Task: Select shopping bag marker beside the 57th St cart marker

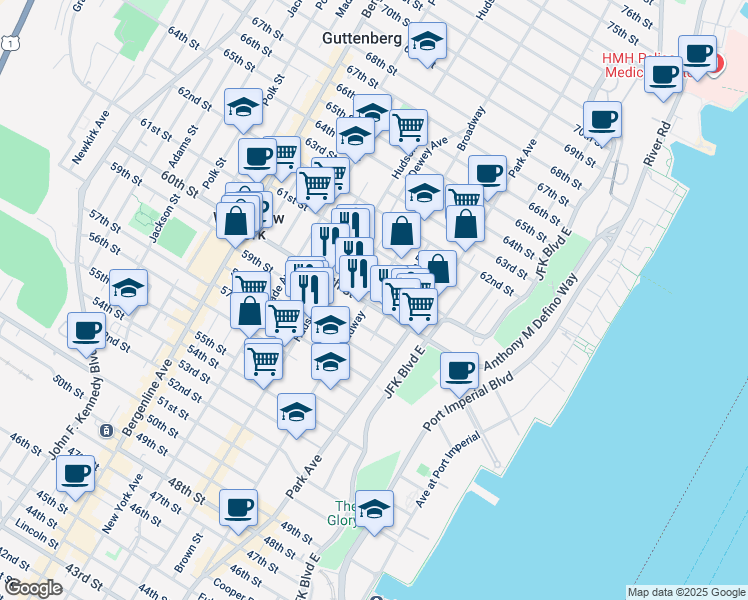Action: click(x=249, y=312)
